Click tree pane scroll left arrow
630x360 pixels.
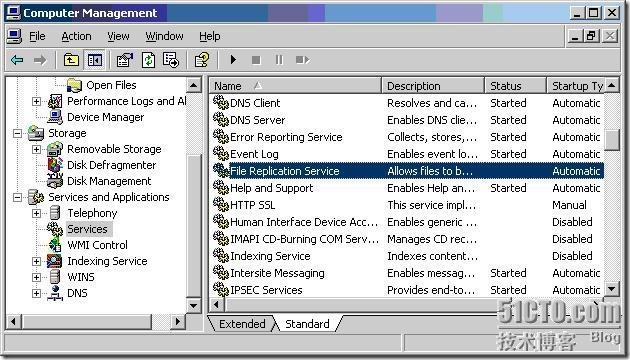point(14,321)
